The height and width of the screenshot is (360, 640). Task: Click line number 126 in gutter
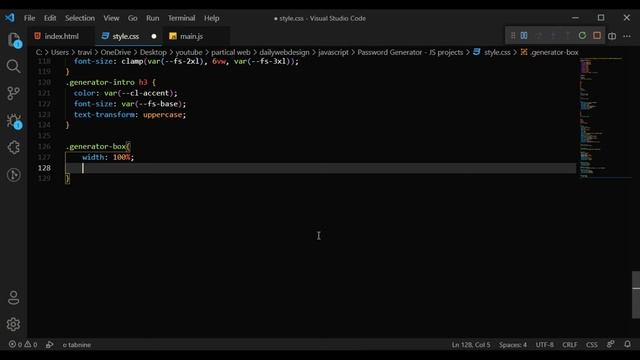tap(44, 146)
